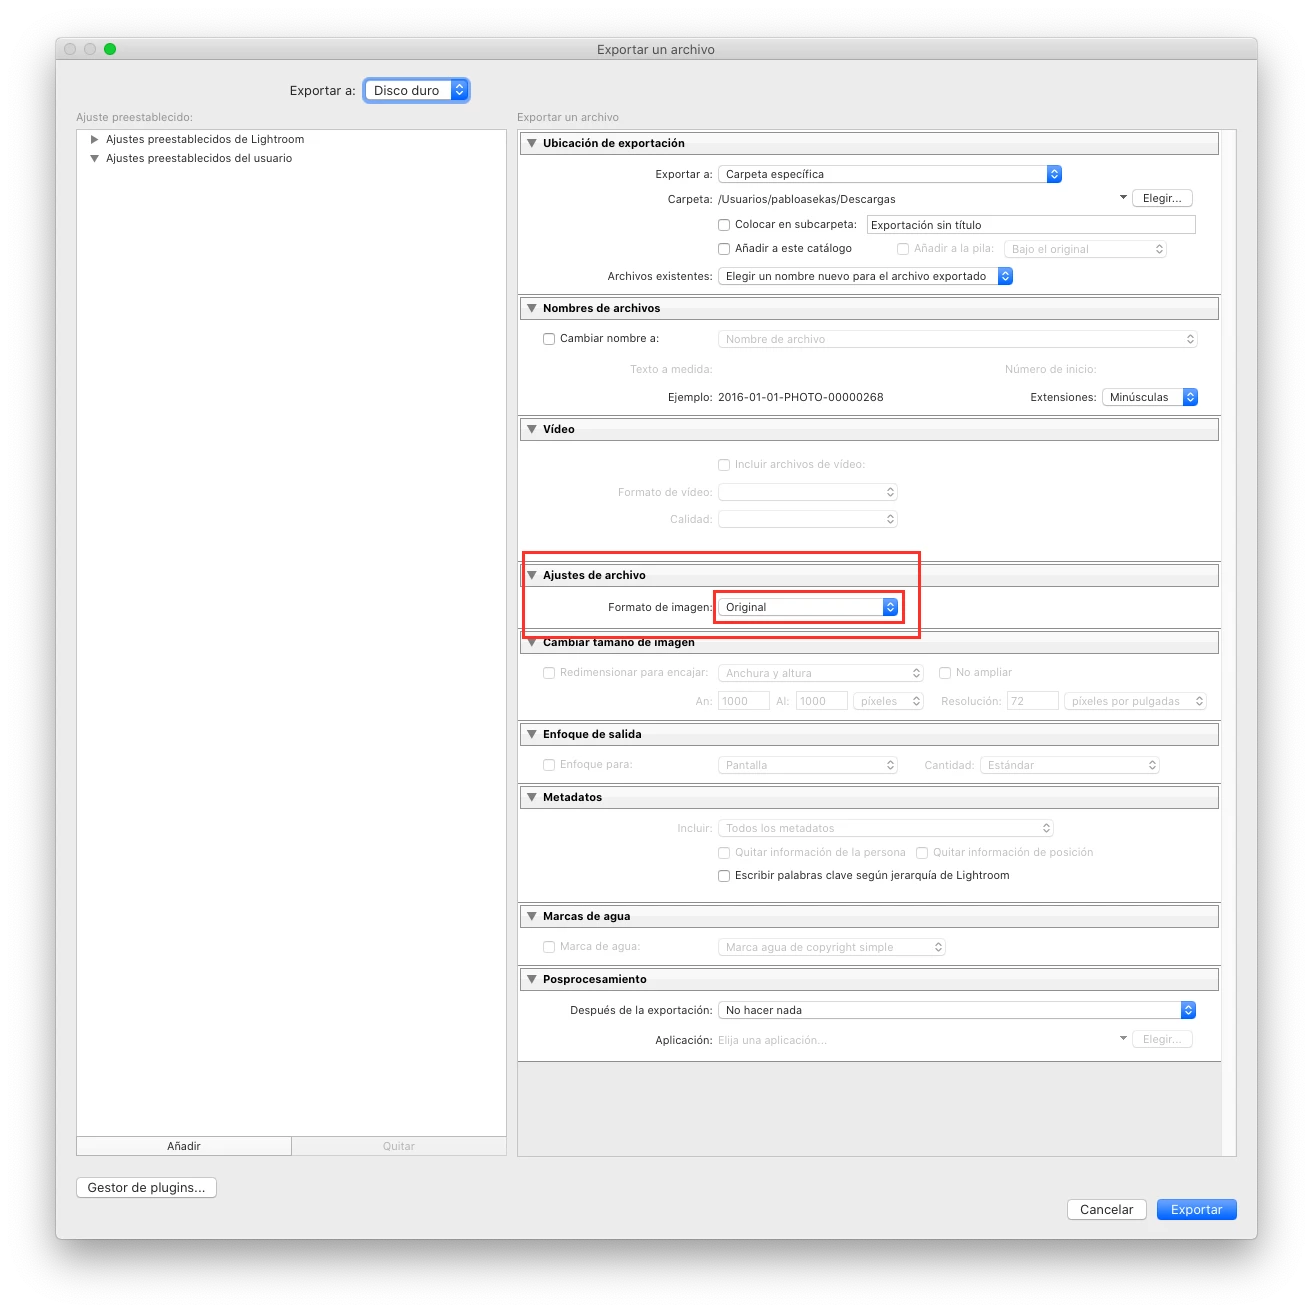Open the Anchura y altura dropdown

821,673
